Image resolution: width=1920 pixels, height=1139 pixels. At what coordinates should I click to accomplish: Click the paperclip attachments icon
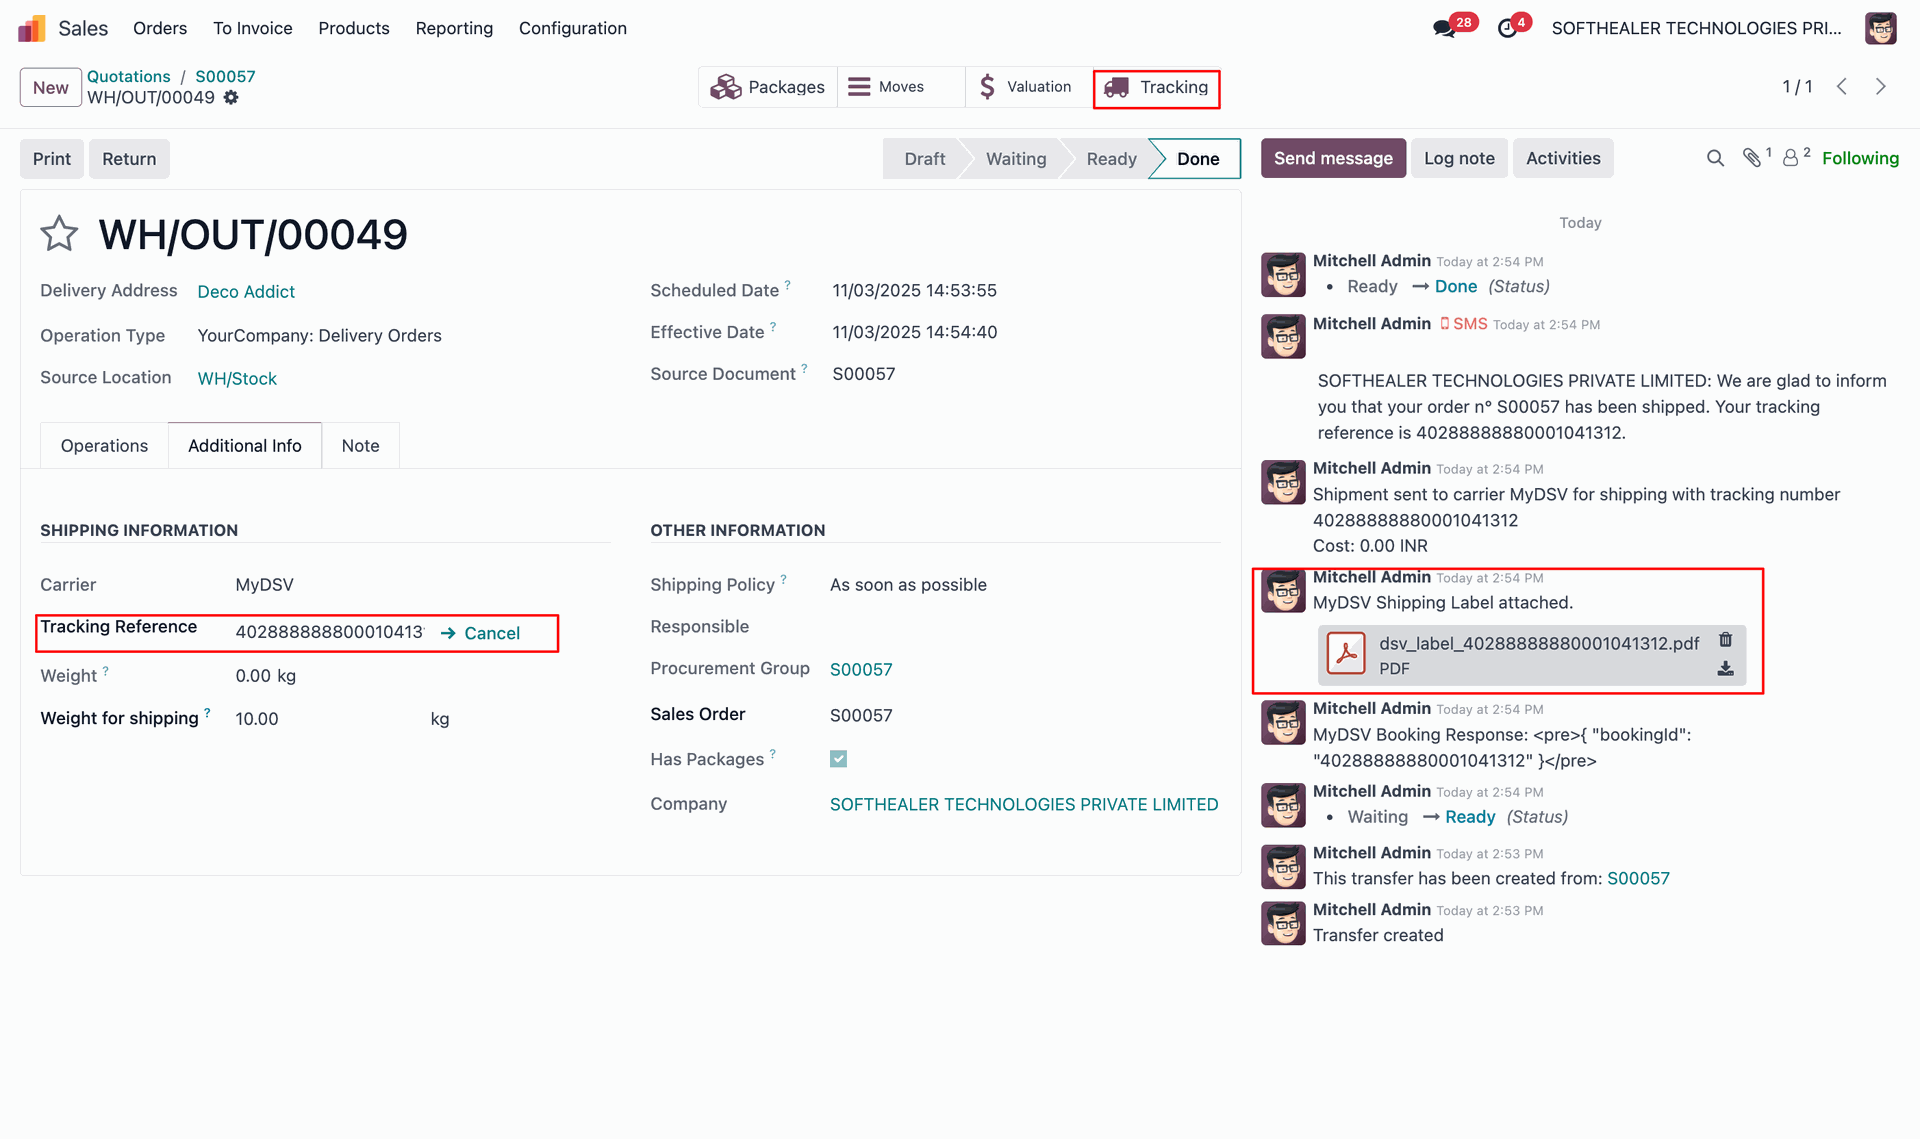(1751, 158)
